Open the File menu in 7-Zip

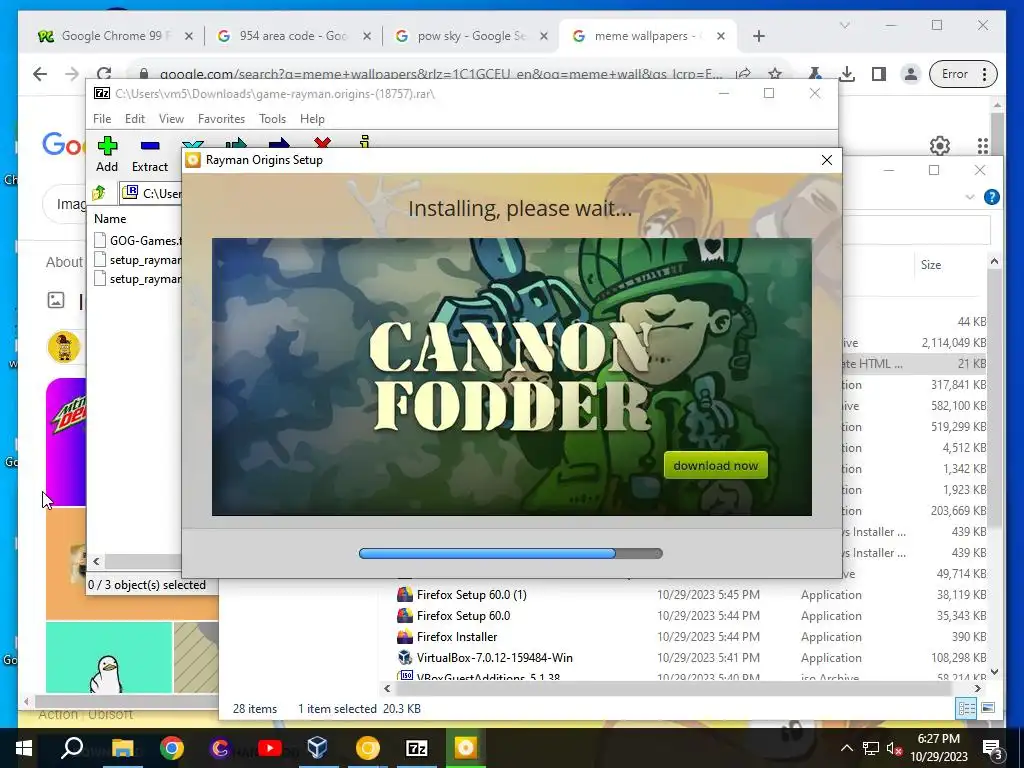tap(102, 119)
